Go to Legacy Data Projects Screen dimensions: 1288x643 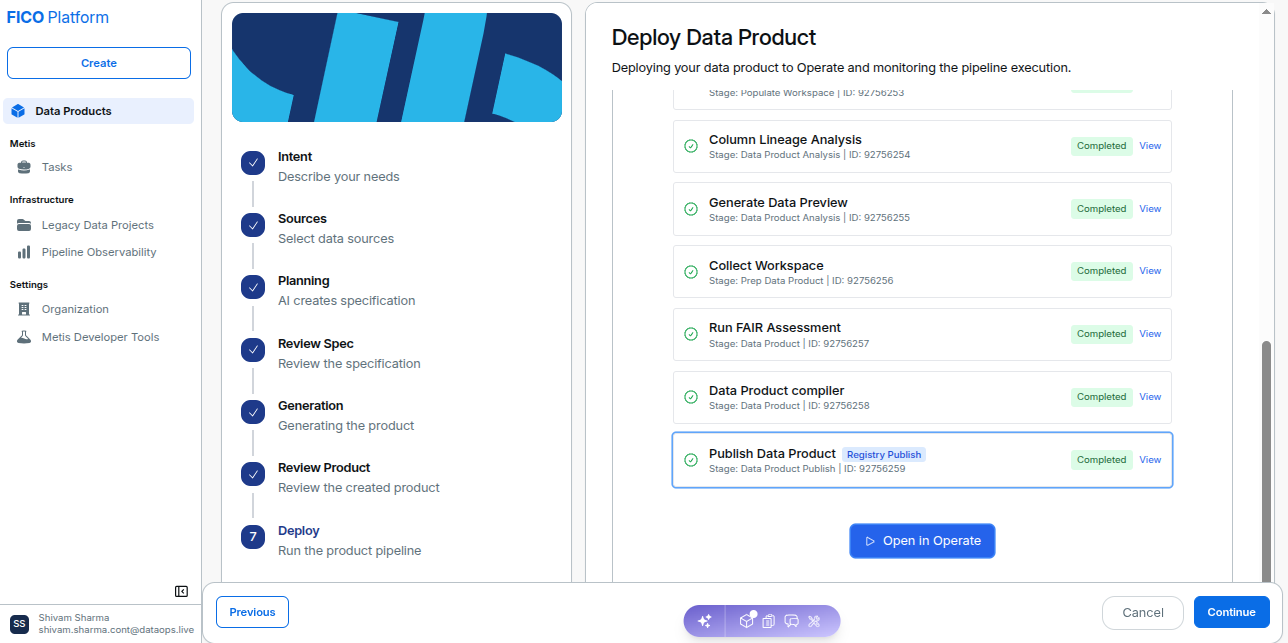pos(99,225)
